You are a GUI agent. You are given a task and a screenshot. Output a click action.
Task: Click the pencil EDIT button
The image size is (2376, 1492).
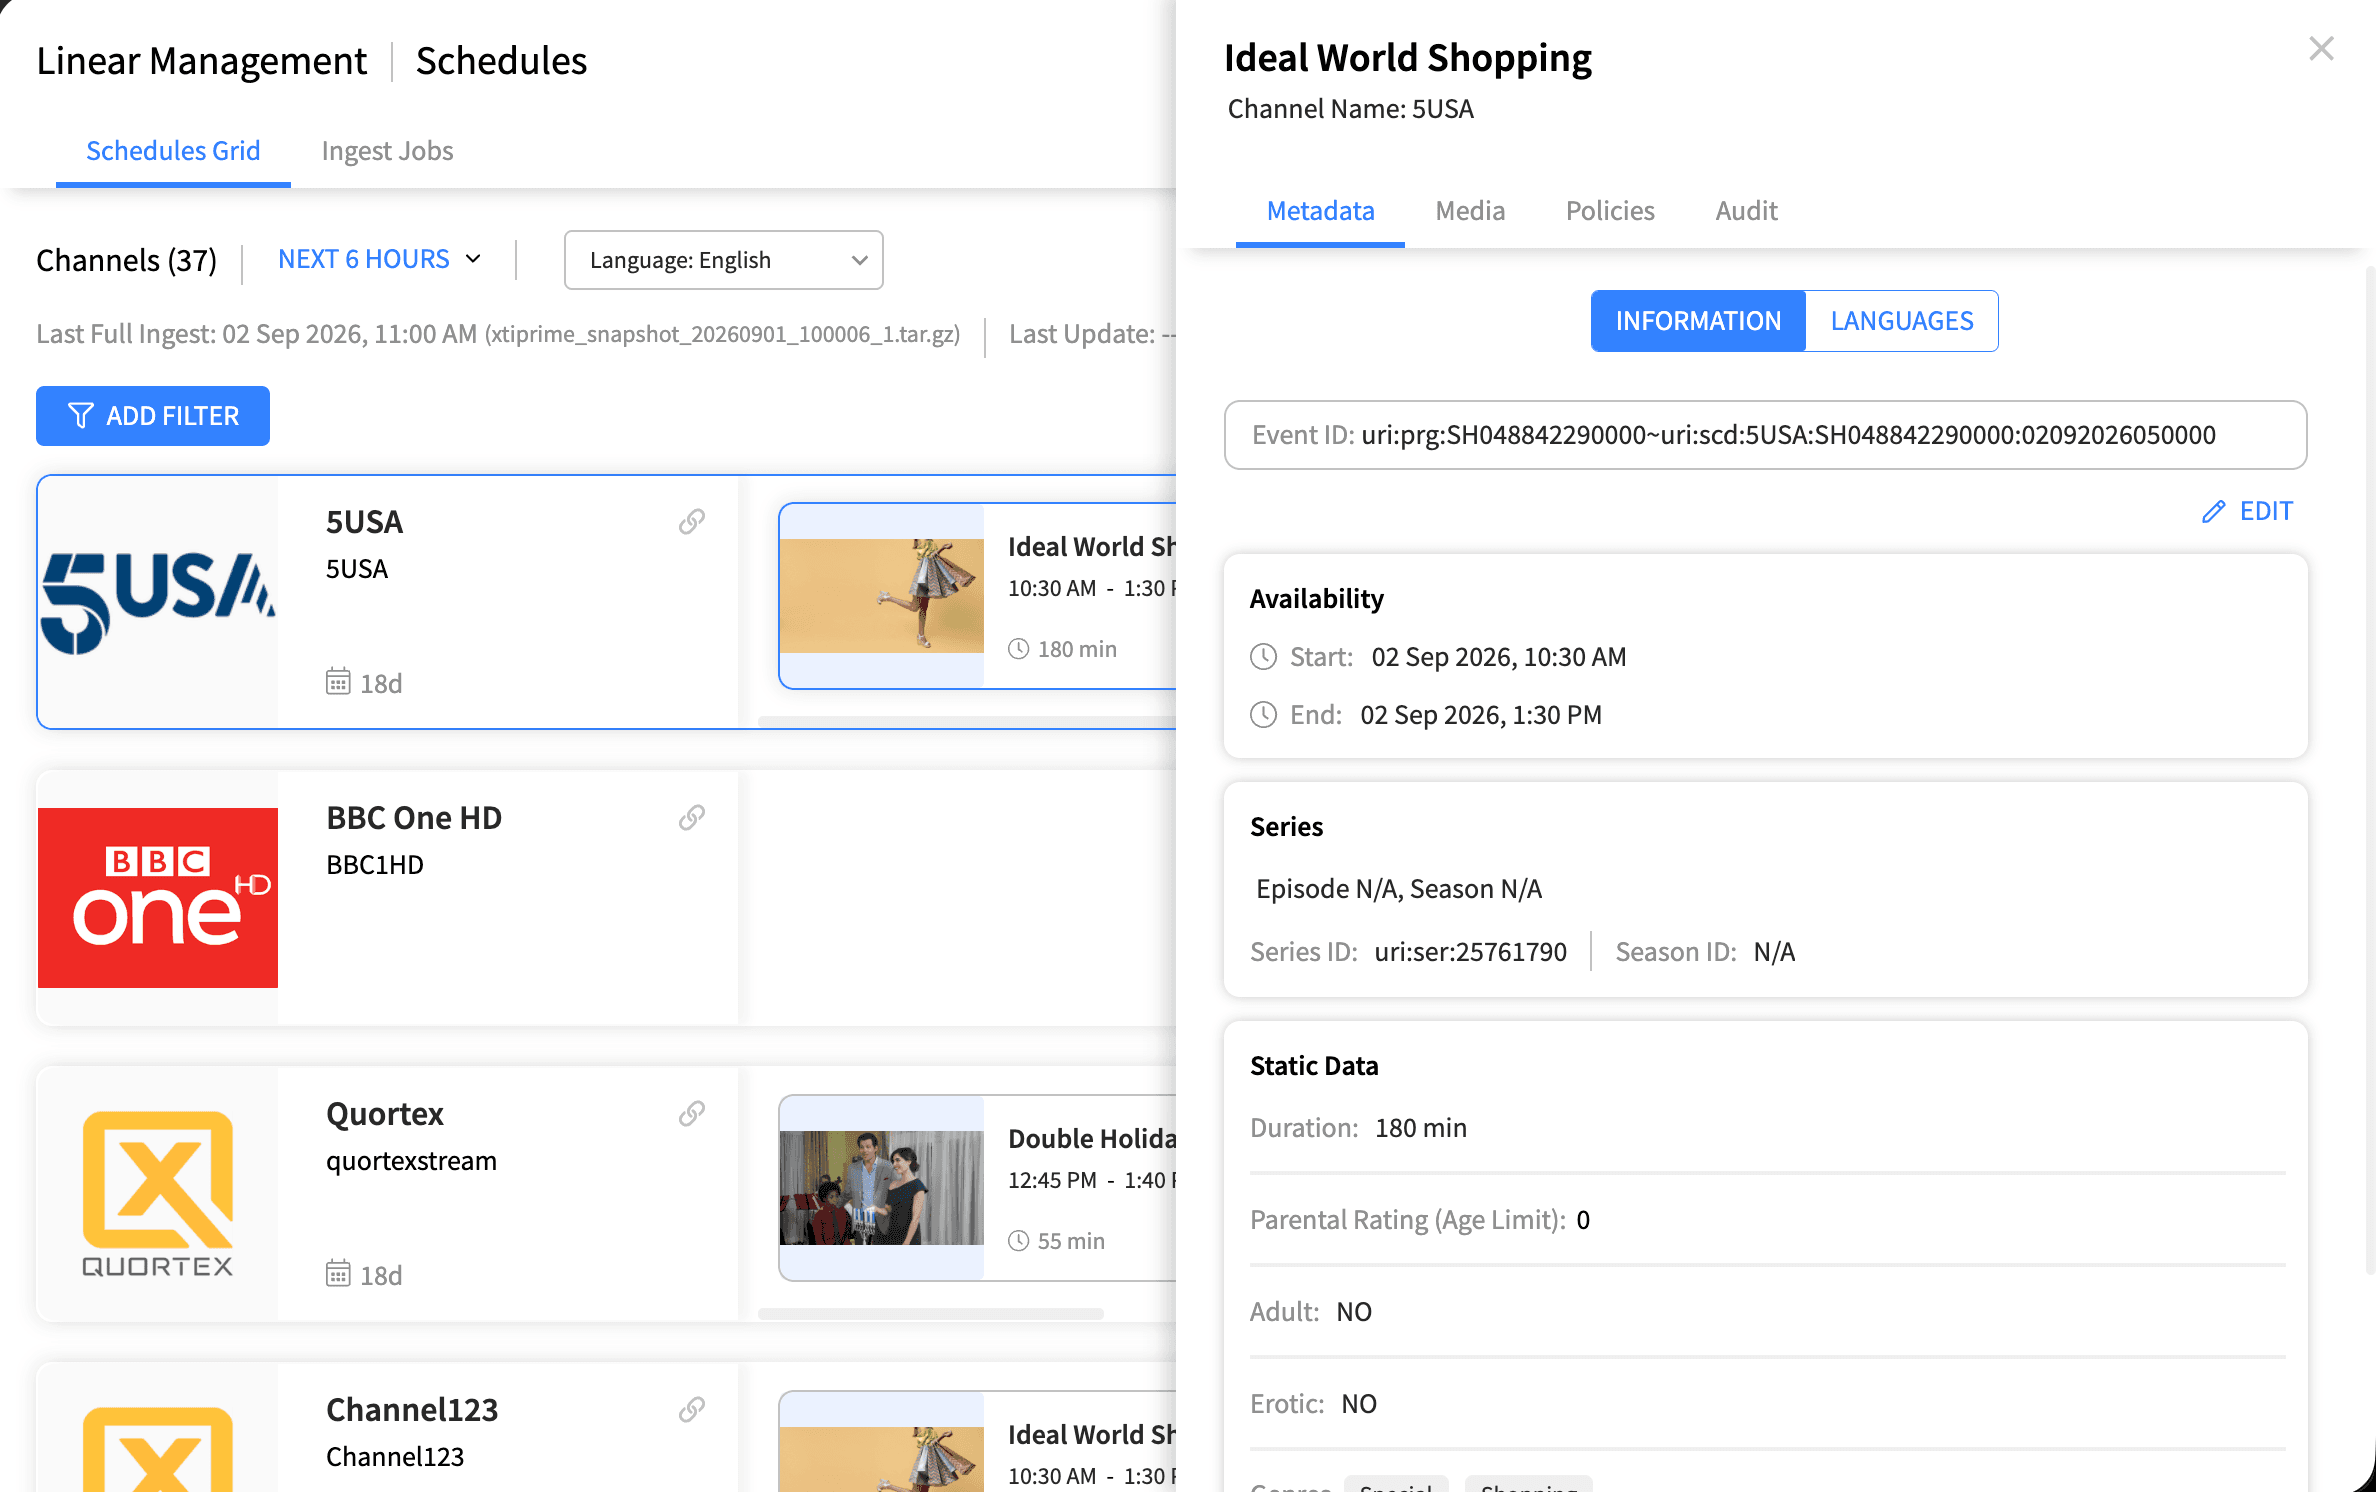tap(2247, 511)
